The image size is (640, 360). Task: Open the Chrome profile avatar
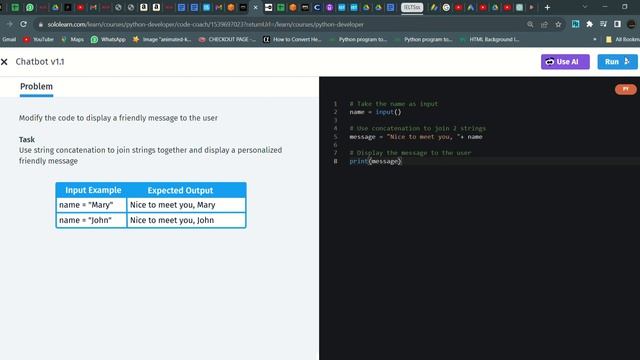631,24
